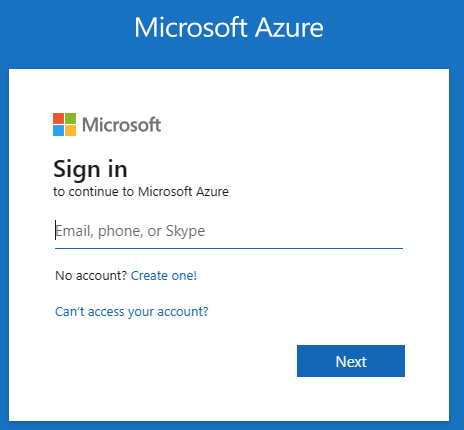Follow the 'Can't access your account?' link
The height and width of the screenshot is (430, 464).
click(x=132, y=312)
